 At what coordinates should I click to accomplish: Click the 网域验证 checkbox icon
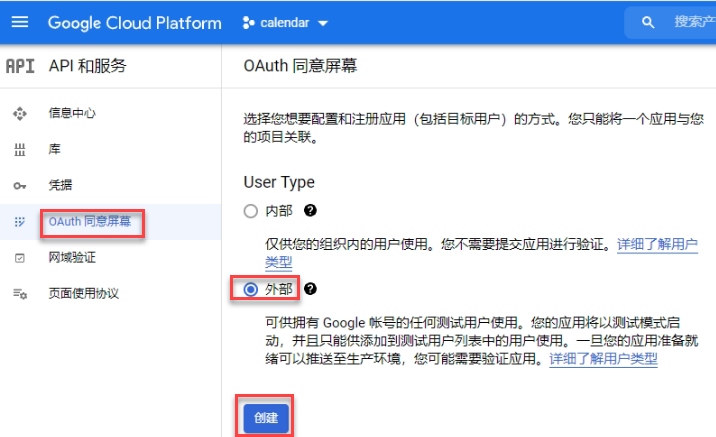[x=20, y=258]
